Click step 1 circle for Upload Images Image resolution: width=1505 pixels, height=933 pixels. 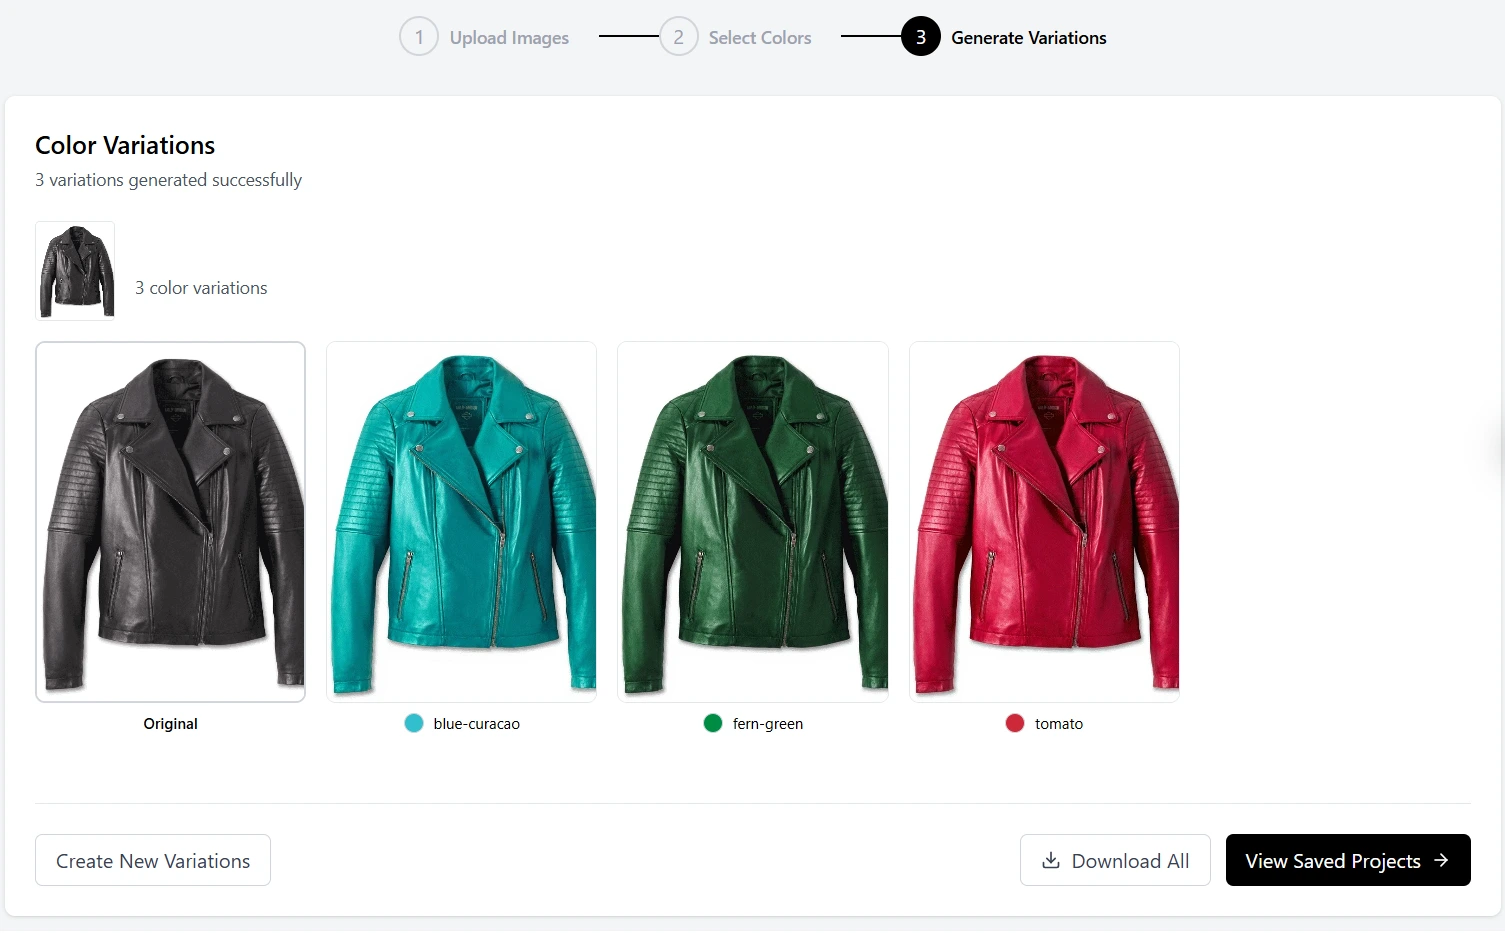click(x=419, y=37)
